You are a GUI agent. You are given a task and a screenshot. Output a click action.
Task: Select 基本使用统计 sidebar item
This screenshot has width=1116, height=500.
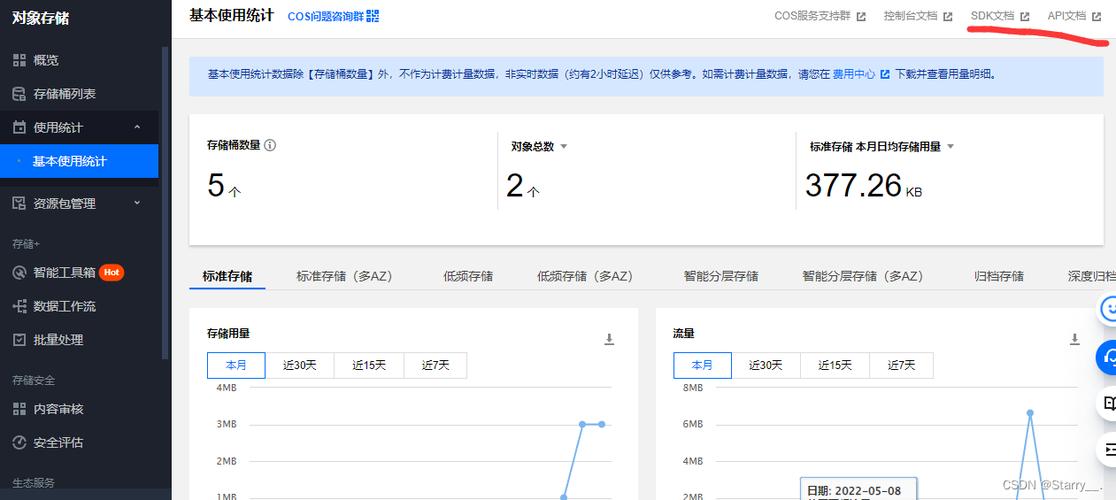(79, 161)
